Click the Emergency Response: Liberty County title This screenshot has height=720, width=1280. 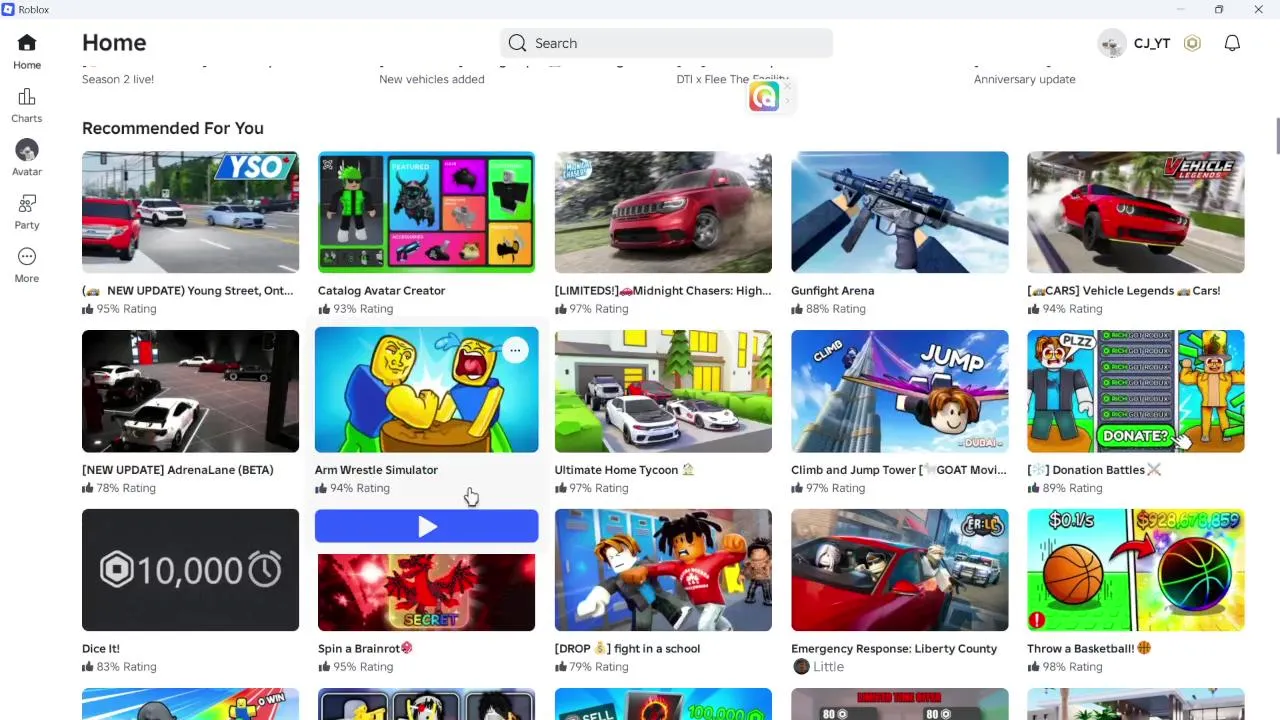(x=894, y=648)
